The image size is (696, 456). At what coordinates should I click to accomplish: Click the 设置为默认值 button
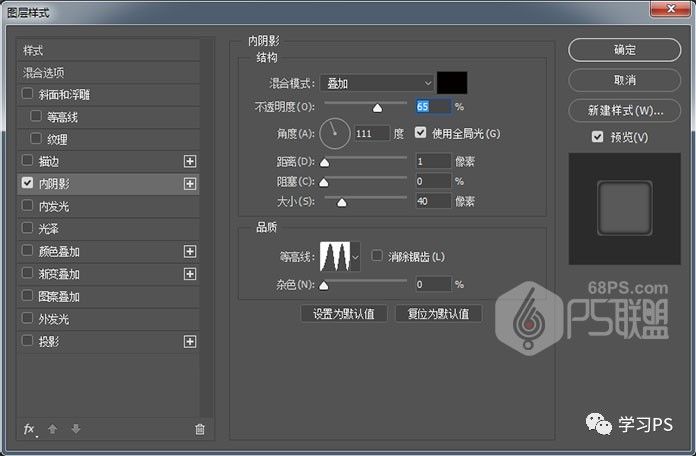point(344,314)
